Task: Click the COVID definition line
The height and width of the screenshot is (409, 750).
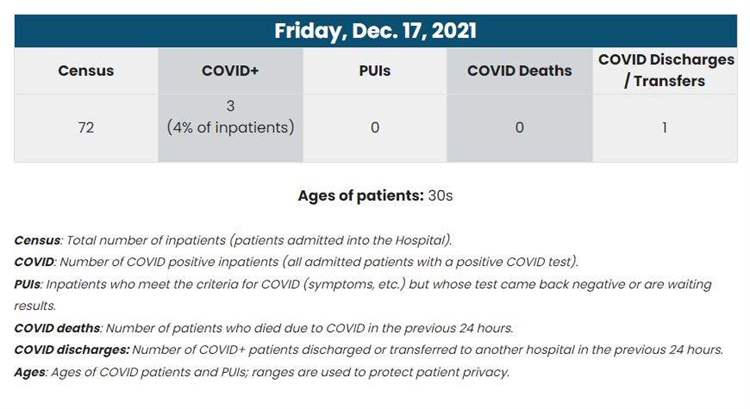Action: [x=296, y=262]
